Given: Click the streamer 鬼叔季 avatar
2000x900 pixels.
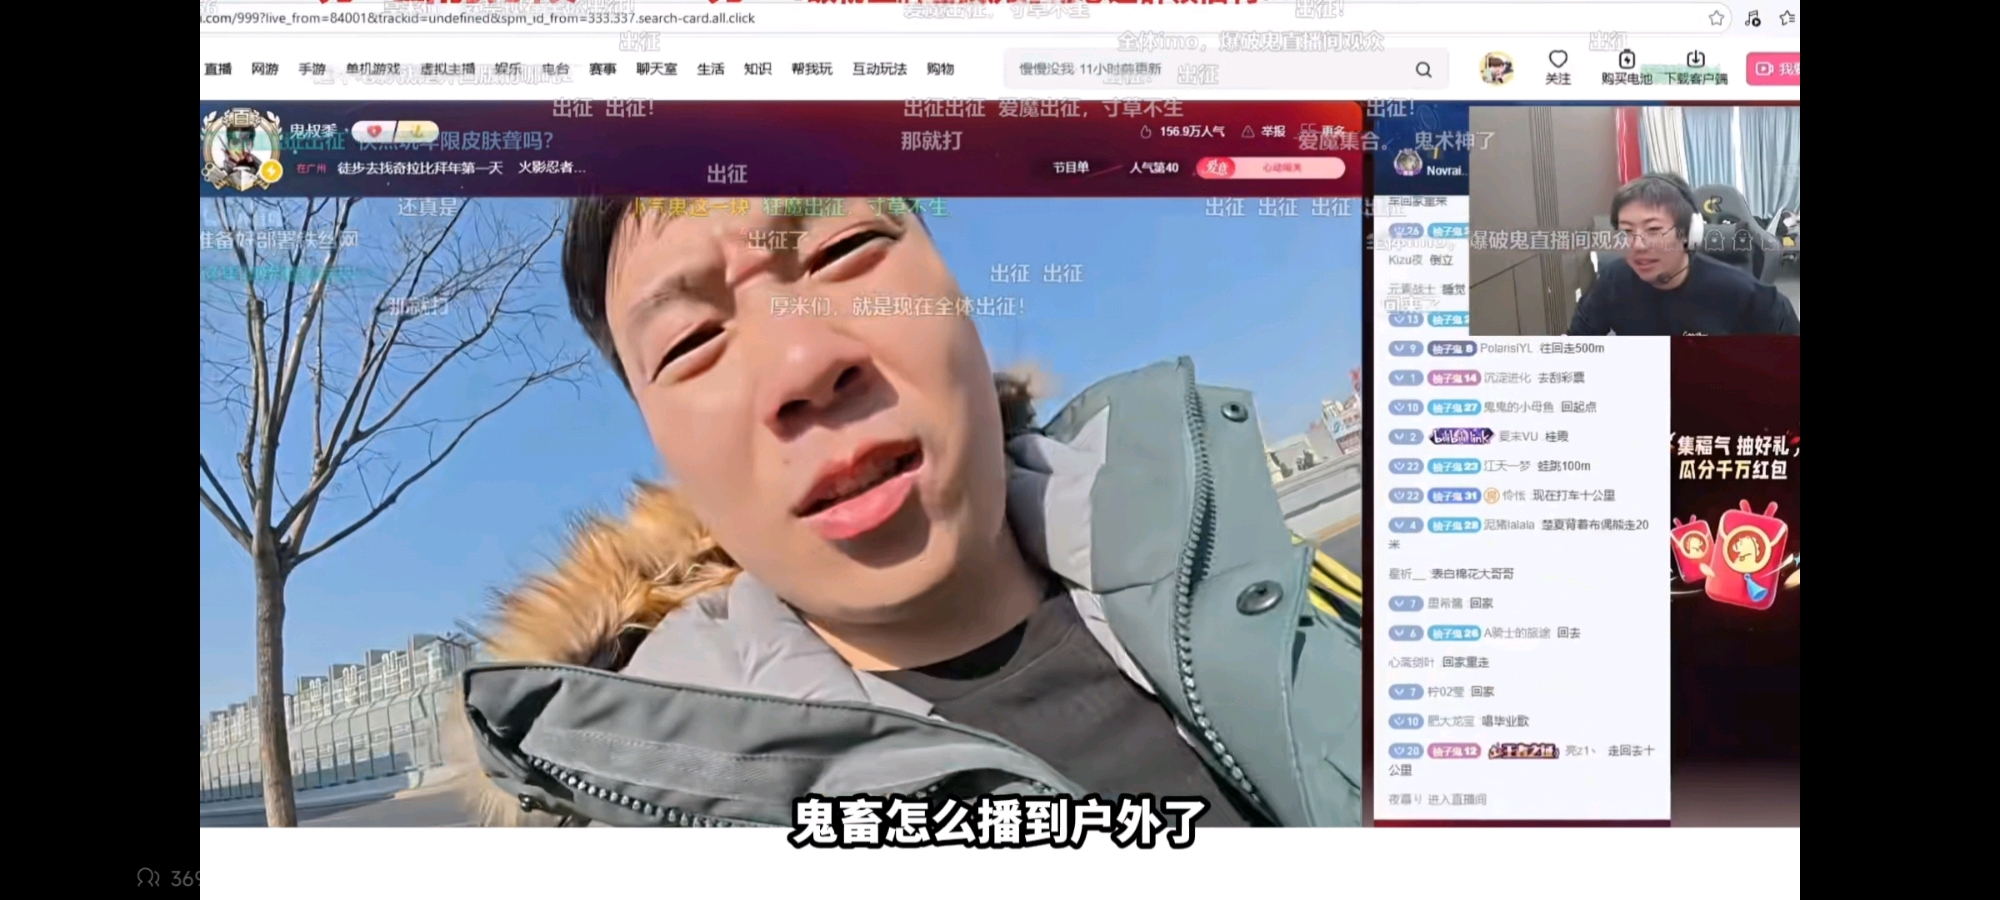Looking at the screenshot, I should coord(240,148).
